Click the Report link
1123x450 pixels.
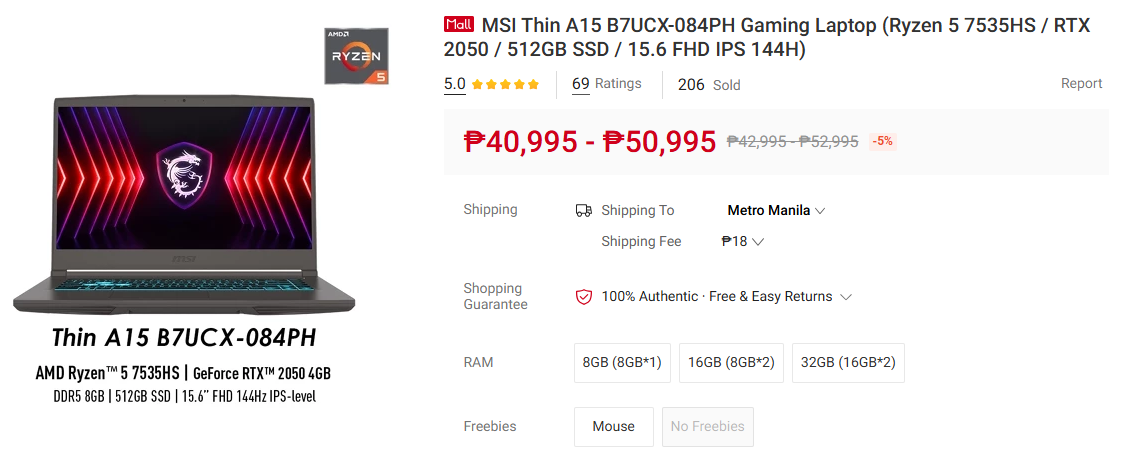tap(1081, 84)
